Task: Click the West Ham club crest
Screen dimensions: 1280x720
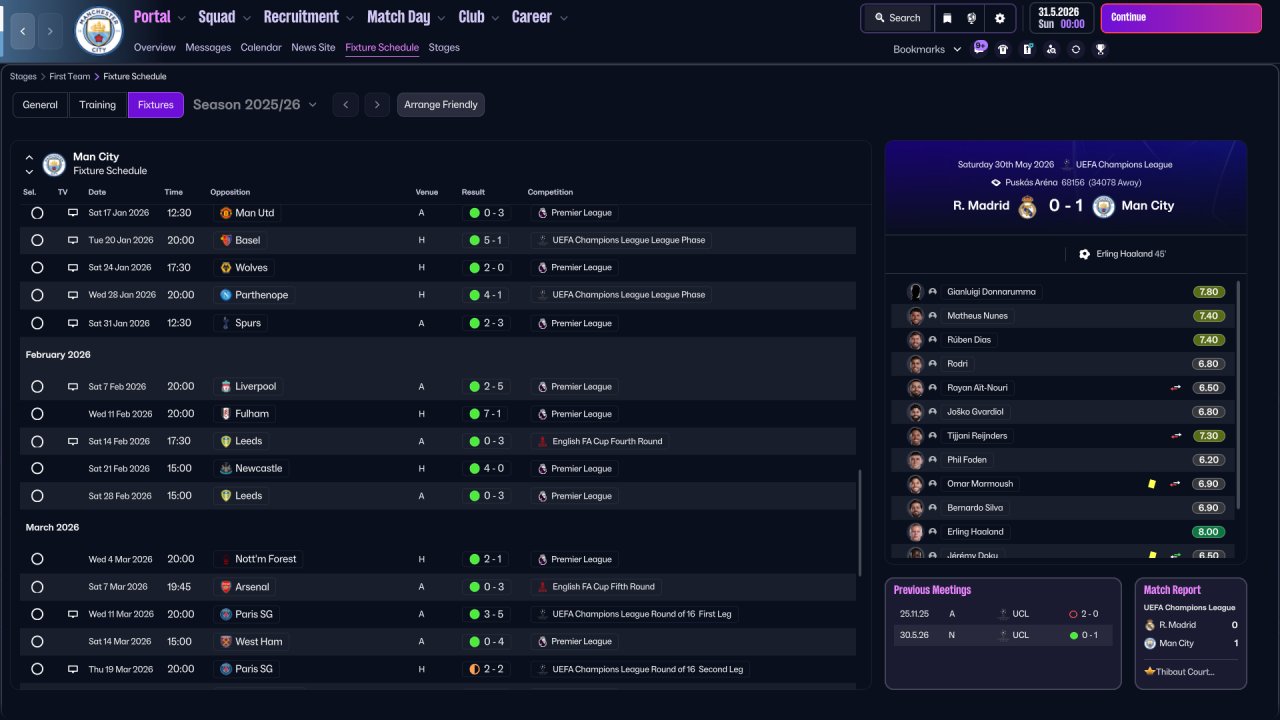Action: click(226, 642)
